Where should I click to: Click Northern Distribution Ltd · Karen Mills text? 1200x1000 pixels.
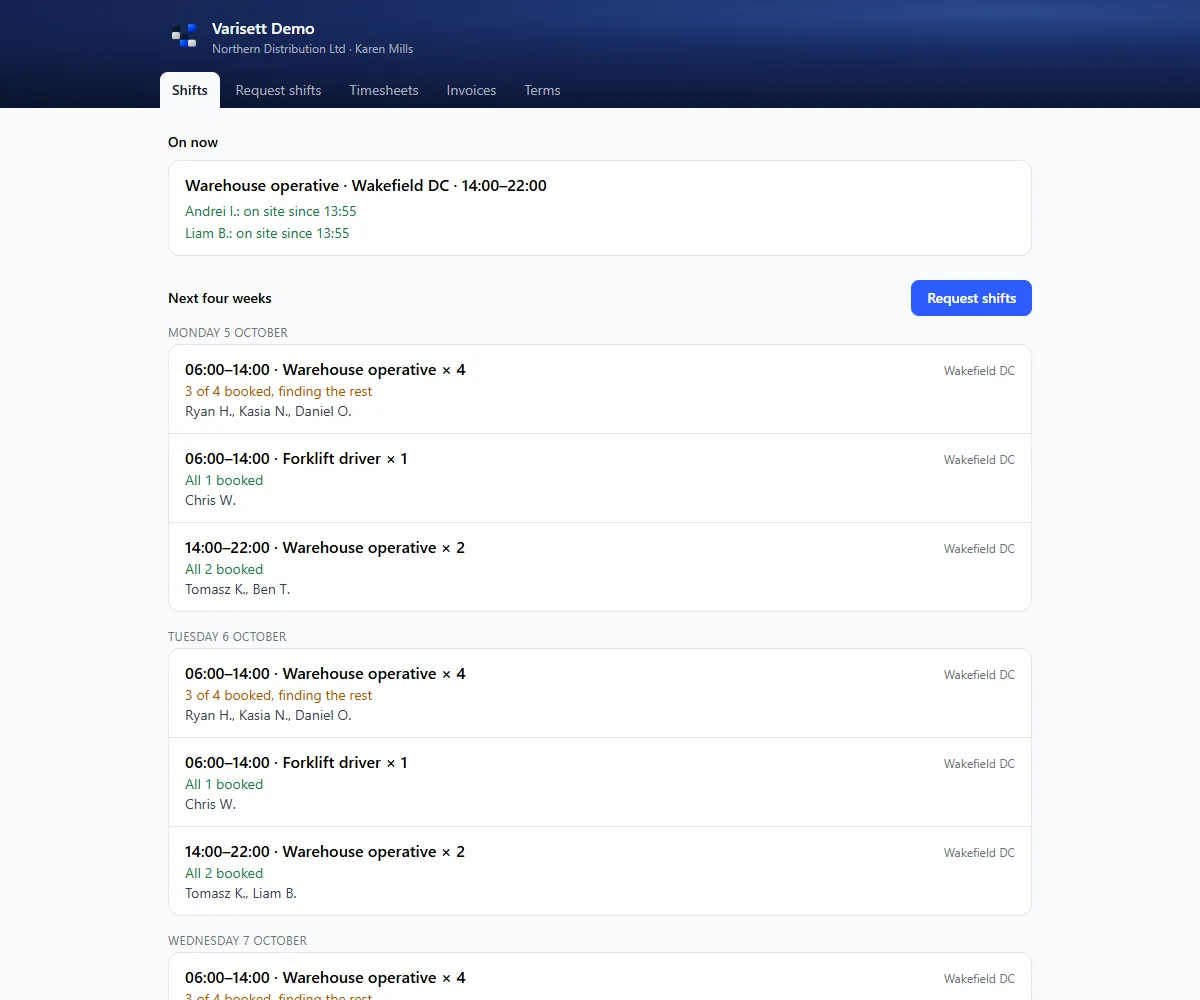click(x=312, y=49)
